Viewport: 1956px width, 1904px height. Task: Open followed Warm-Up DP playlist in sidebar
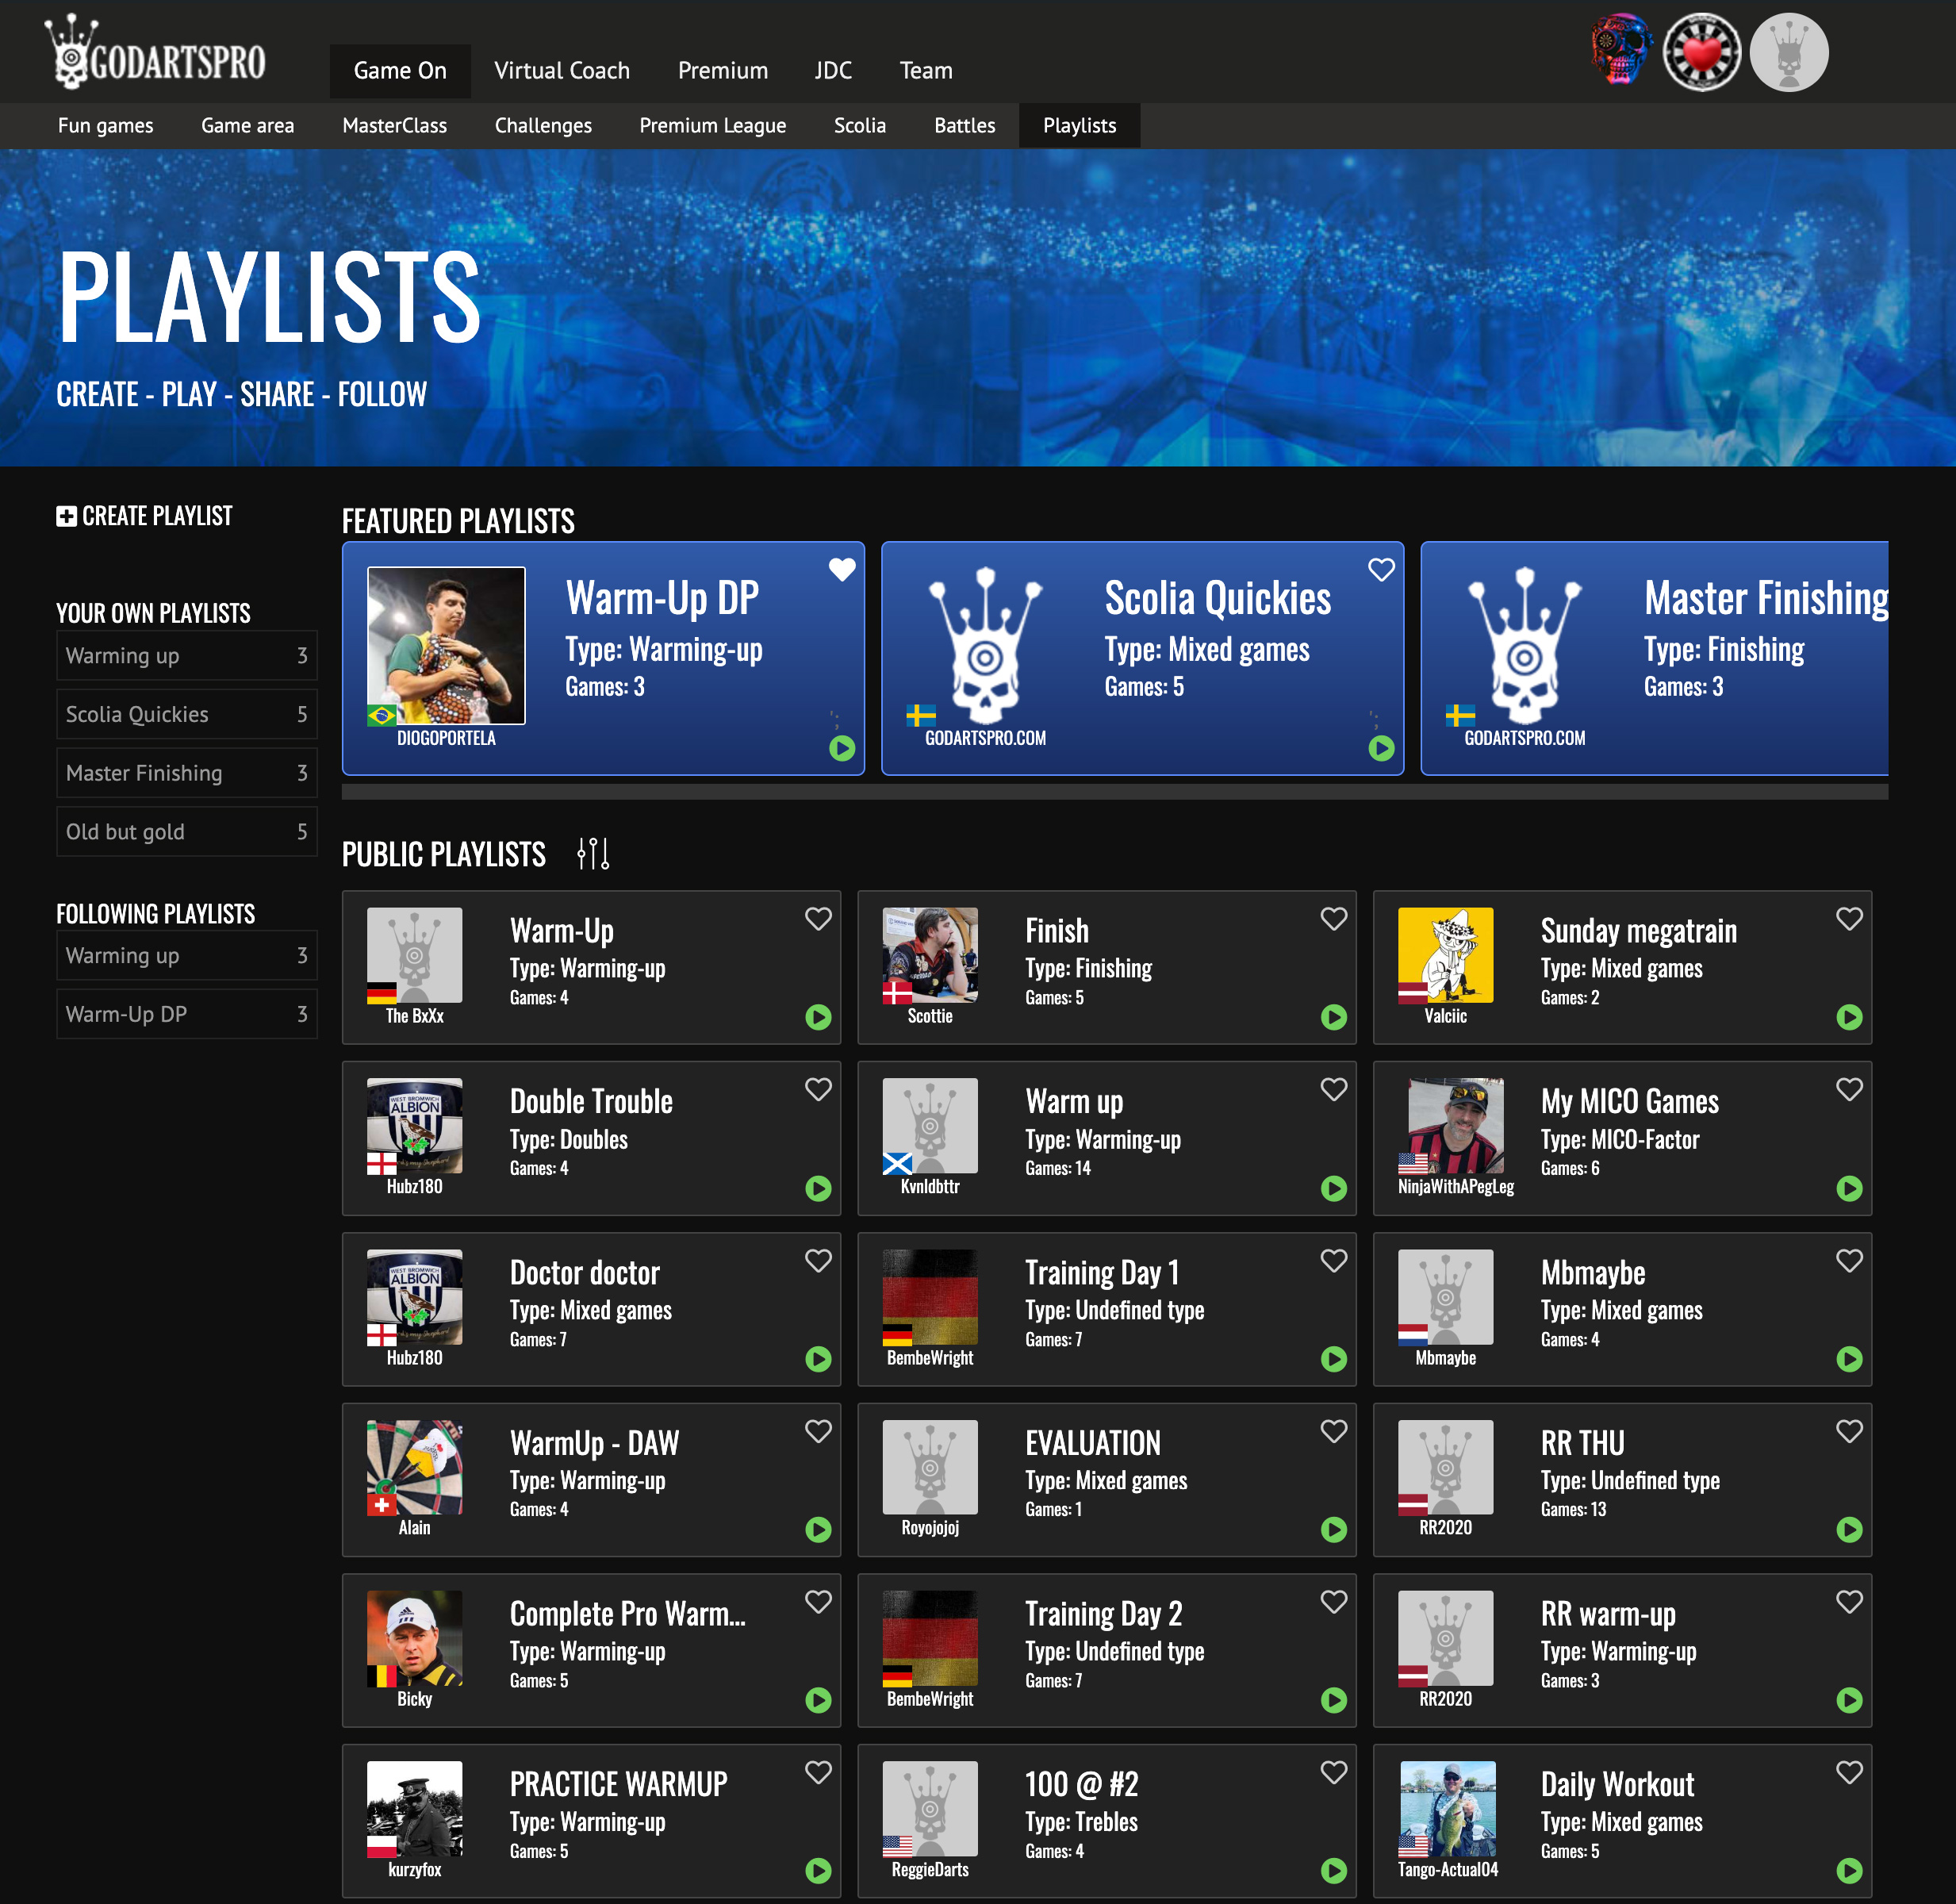186,1014
